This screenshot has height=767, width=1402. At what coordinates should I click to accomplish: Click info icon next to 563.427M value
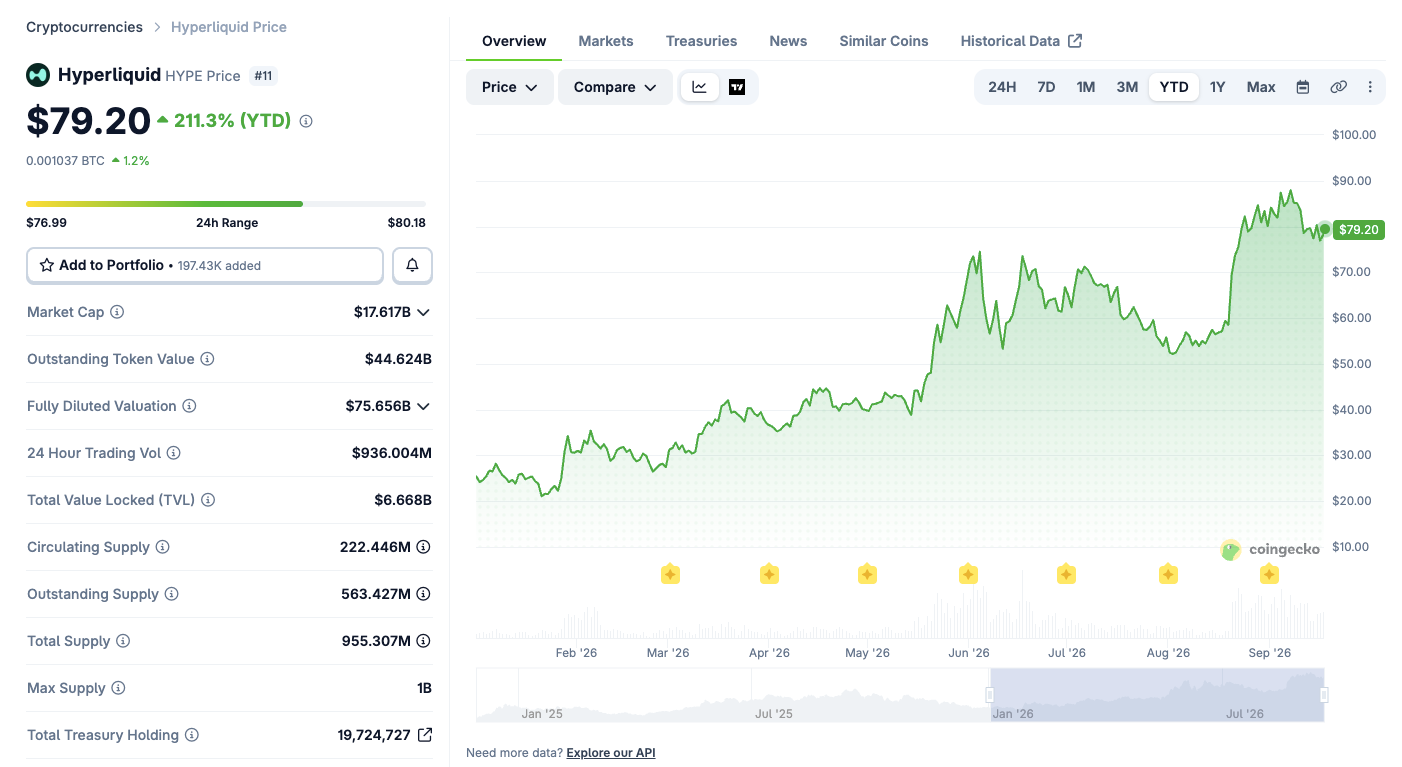pos(423,594)
